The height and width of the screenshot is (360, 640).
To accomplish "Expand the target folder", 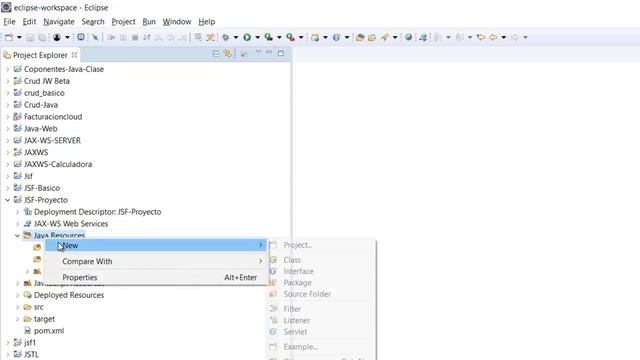I will [17, 319].
